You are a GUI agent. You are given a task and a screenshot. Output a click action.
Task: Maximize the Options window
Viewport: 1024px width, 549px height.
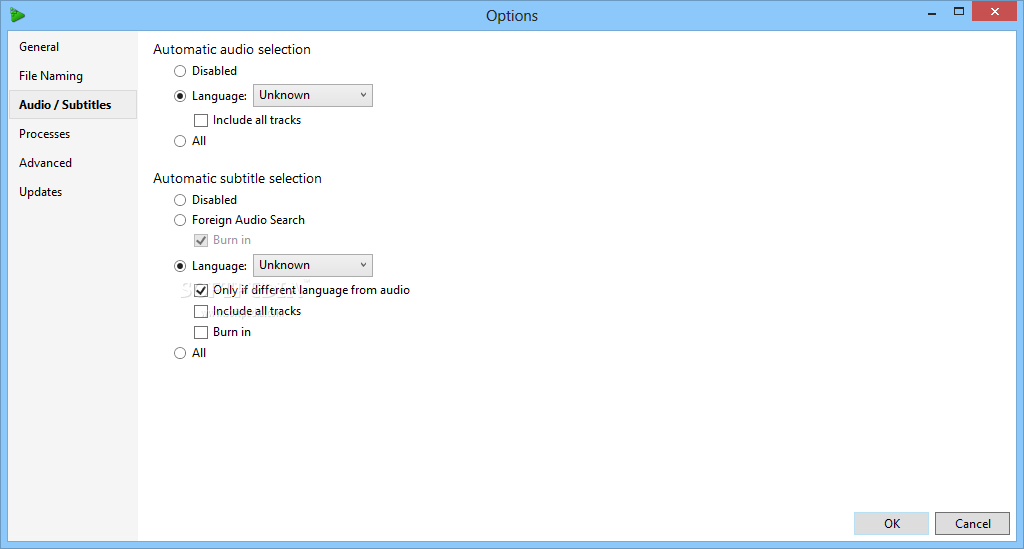point(959,12)
